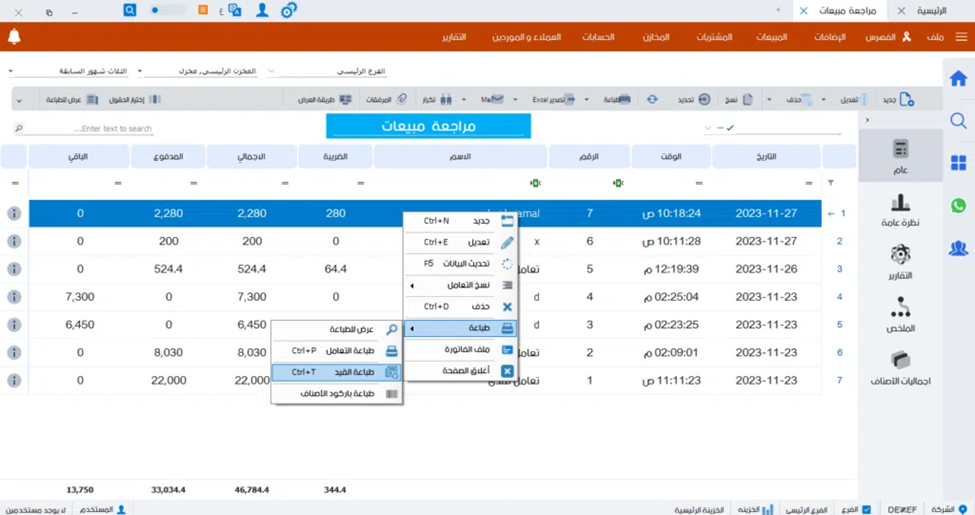Toggle the switch in the title bar
Viewport: 975px width, 515px height.
pyautogui.click(x=166, y=11)
